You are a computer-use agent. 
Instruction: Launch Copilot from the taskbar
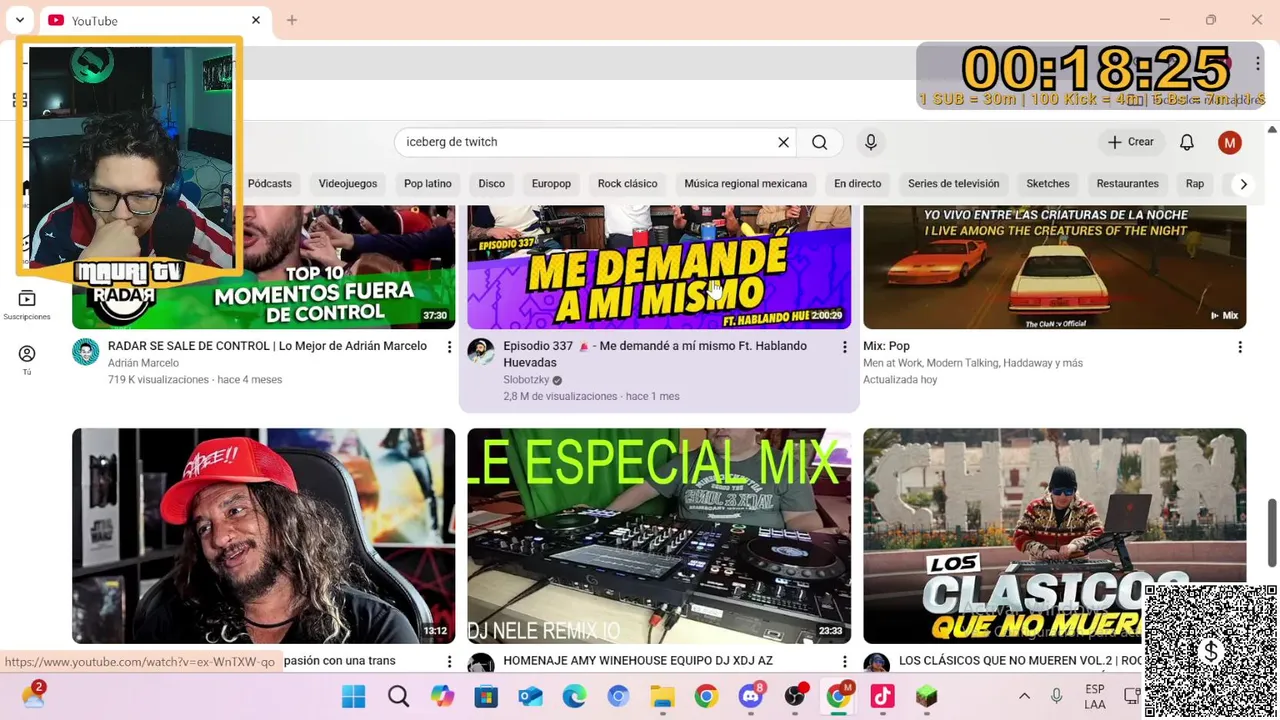[x=442, y=697]
